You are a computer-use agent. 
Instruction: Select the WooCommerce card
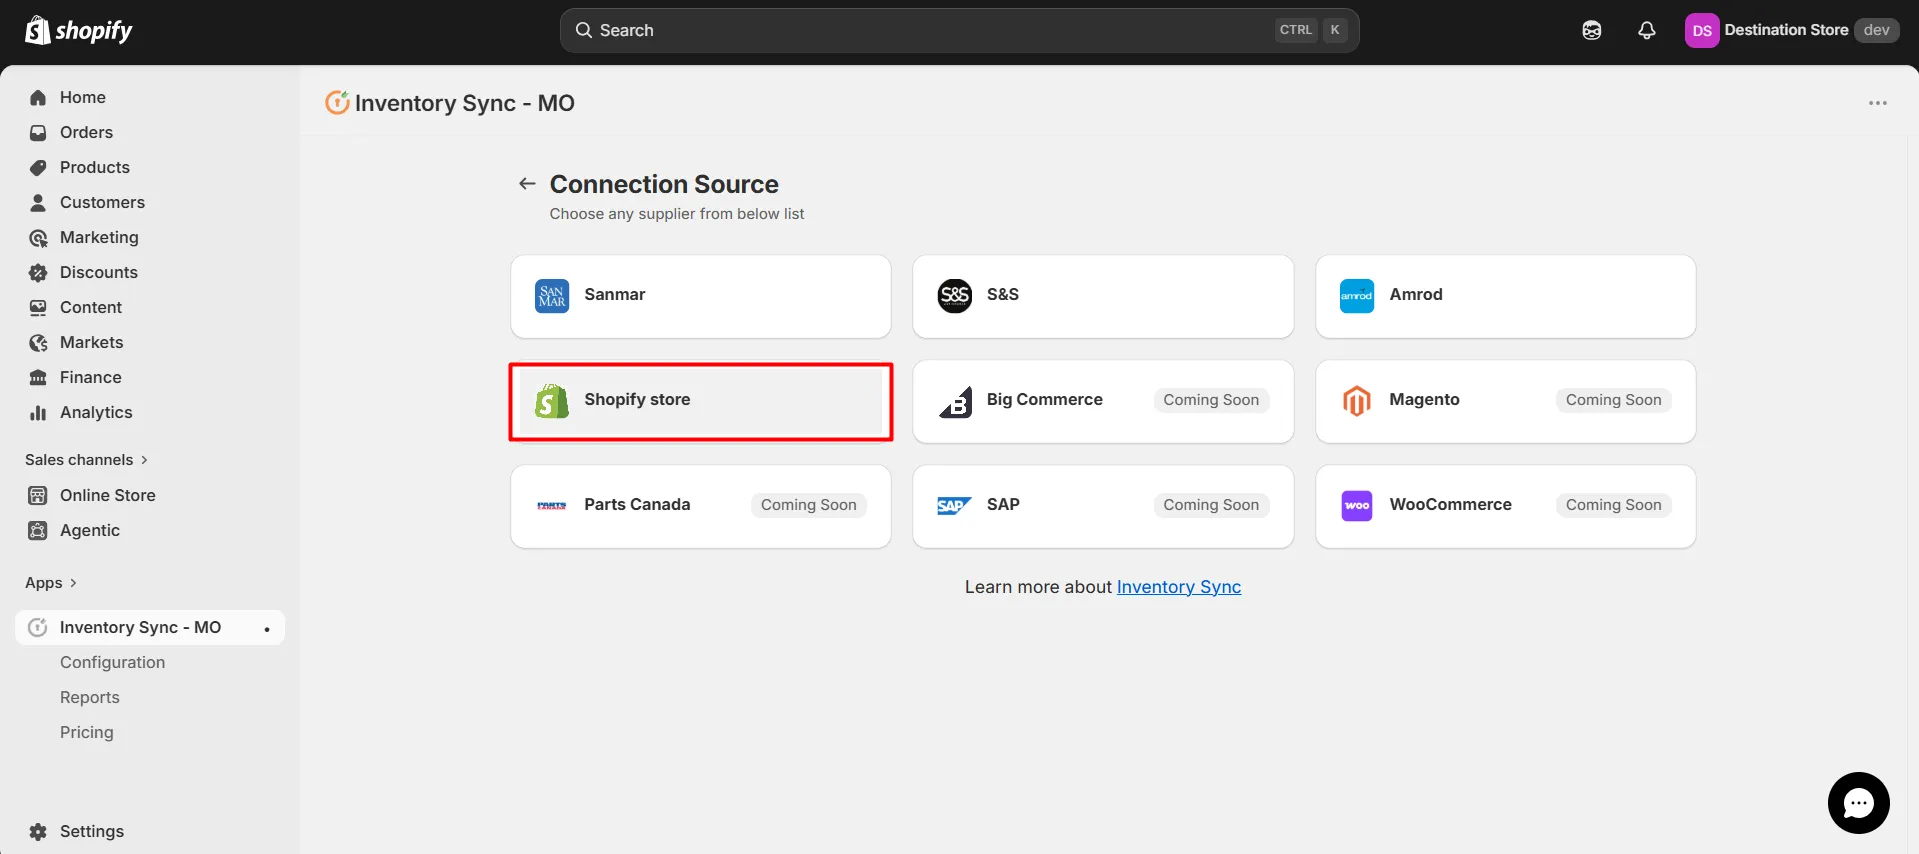click(1505, 506)
